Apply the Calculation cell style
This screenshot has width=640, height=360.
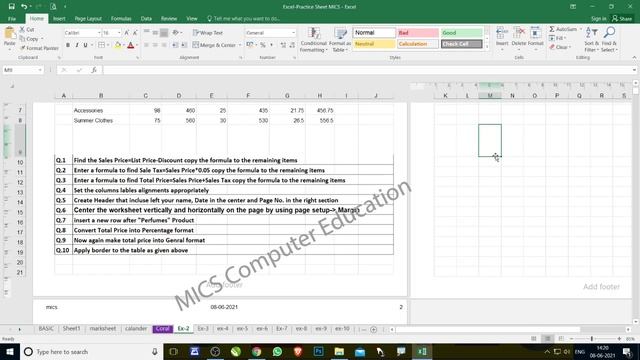[418, 44]
